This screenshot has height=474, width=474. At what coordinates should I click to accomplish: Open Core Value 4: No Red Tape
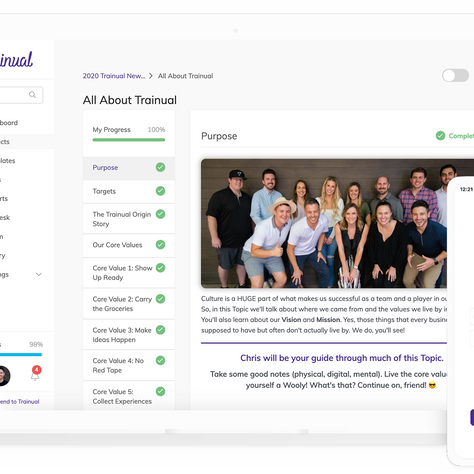[x=129, y=365]
